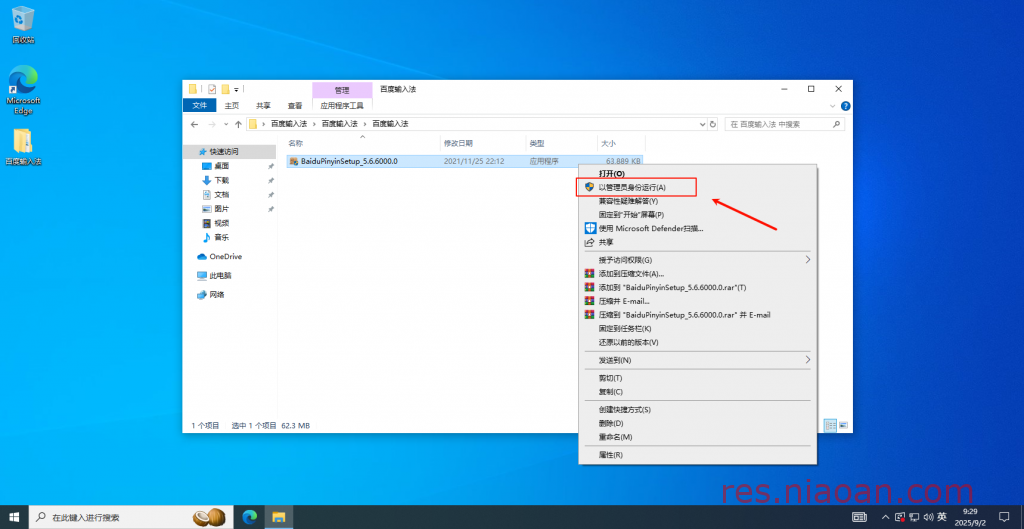Viewport: 1024px width, 529px height.
Task: Go up one folder level arrow
Action: pyautogui.click(x=238, y=124)
